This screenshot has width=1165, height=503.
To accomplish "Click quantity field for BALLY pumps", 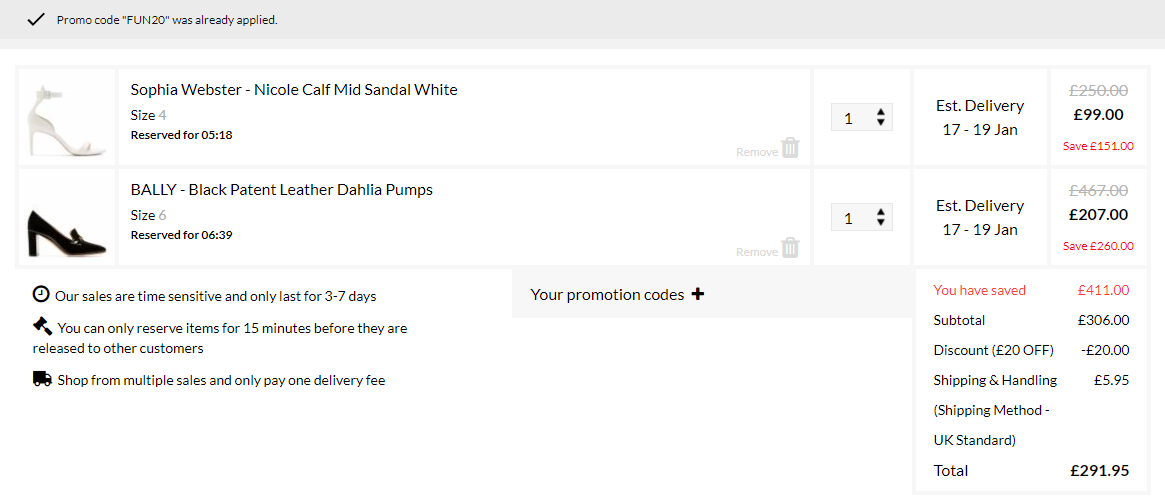I will click(862, 217).
